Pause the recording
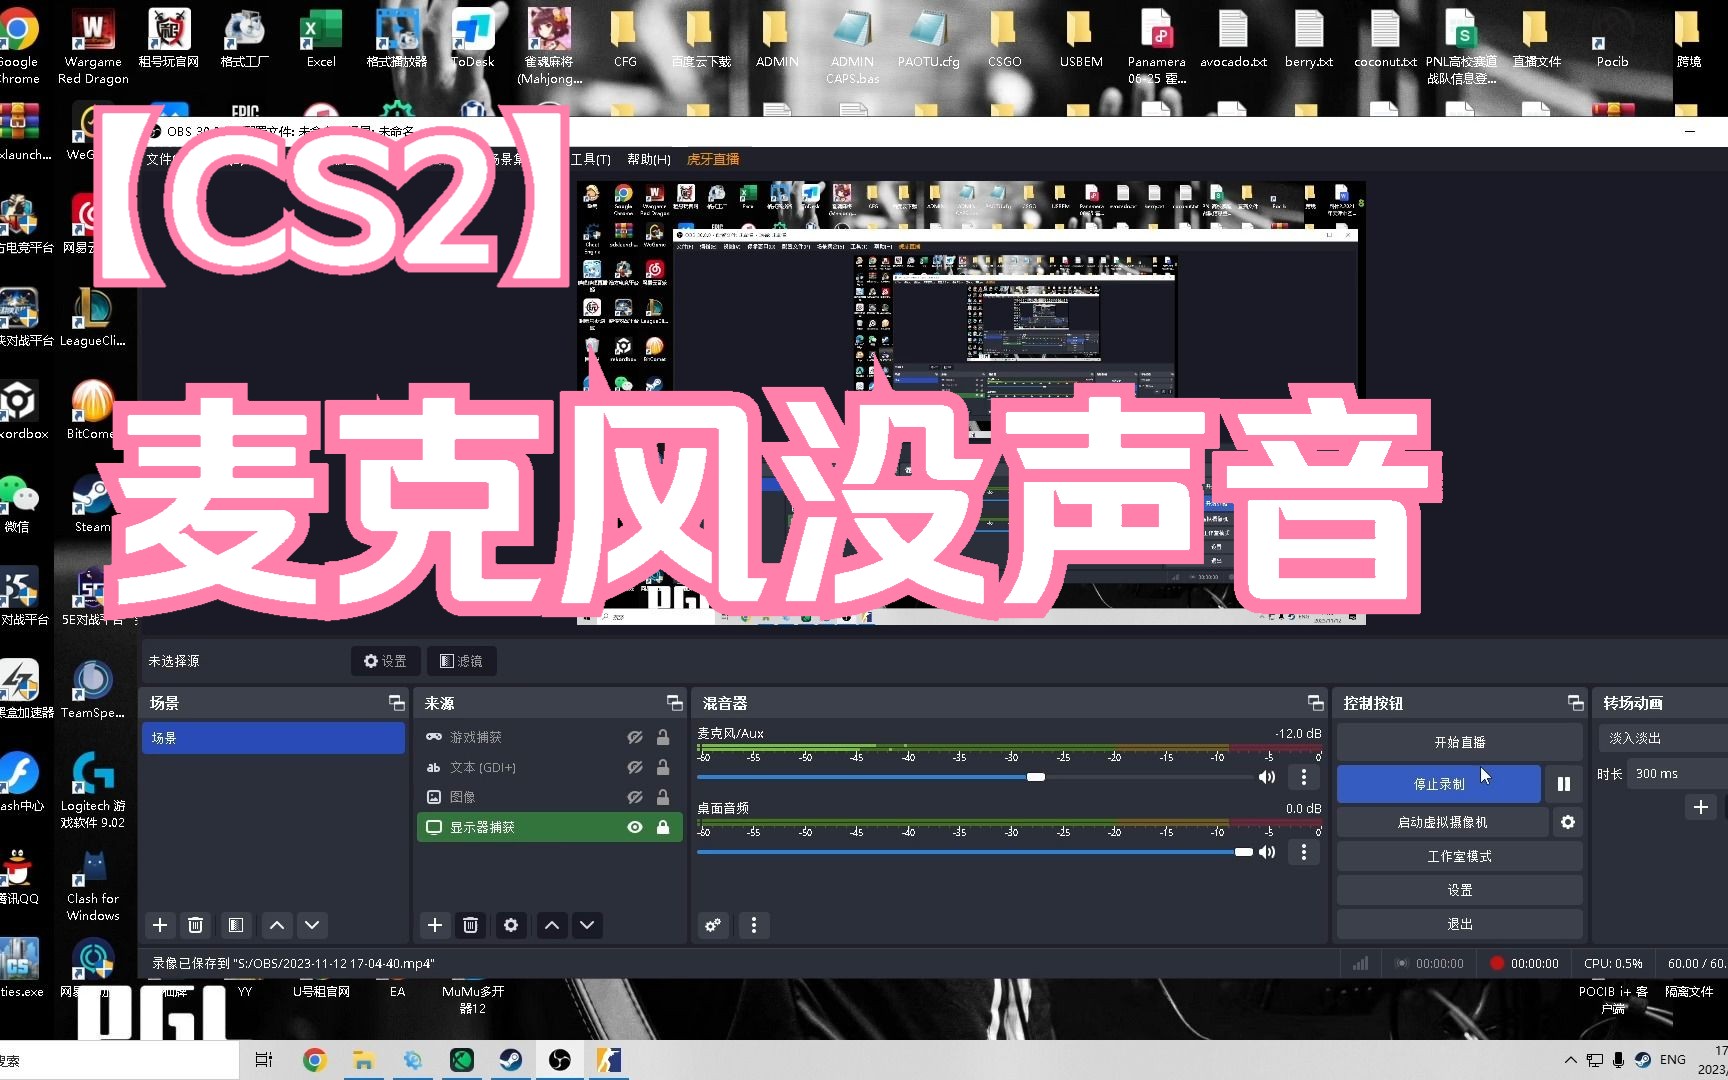1728x1080 pixels. [1564, 784]
